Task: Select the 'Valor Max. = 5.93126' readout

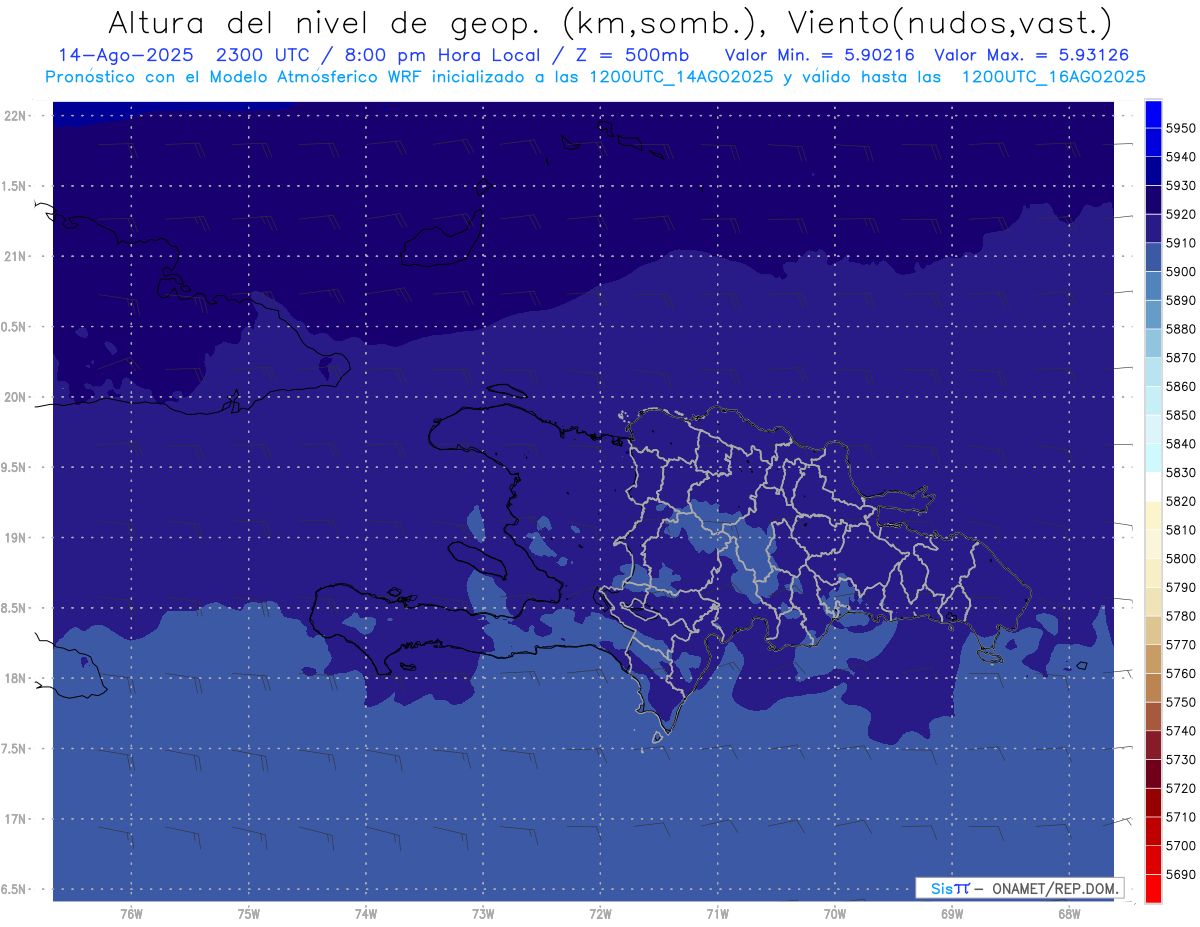Action: (1031, 55)
